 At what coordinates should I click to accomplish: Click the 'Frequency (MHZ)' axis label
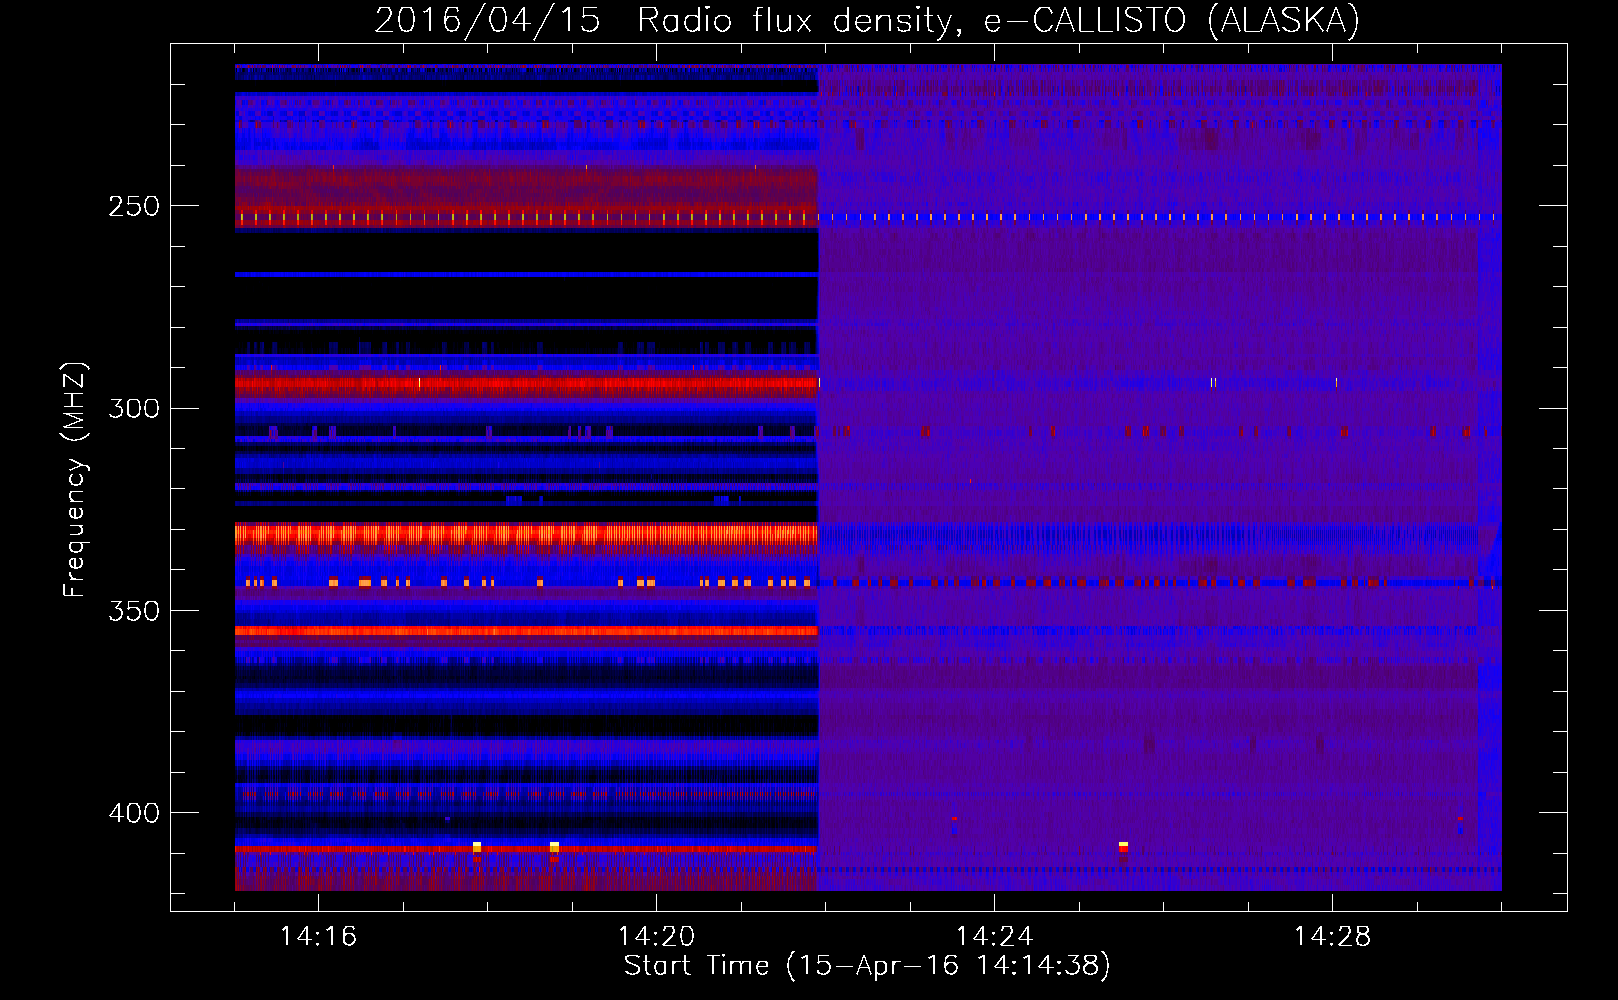pos(75,479)
